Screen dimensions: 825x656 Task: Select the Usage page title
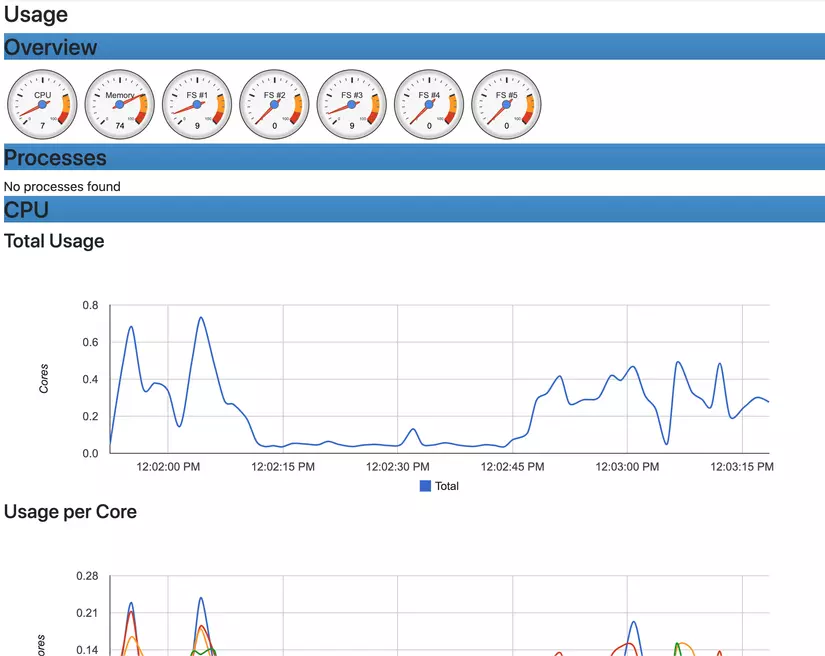(x=34, y=14)
